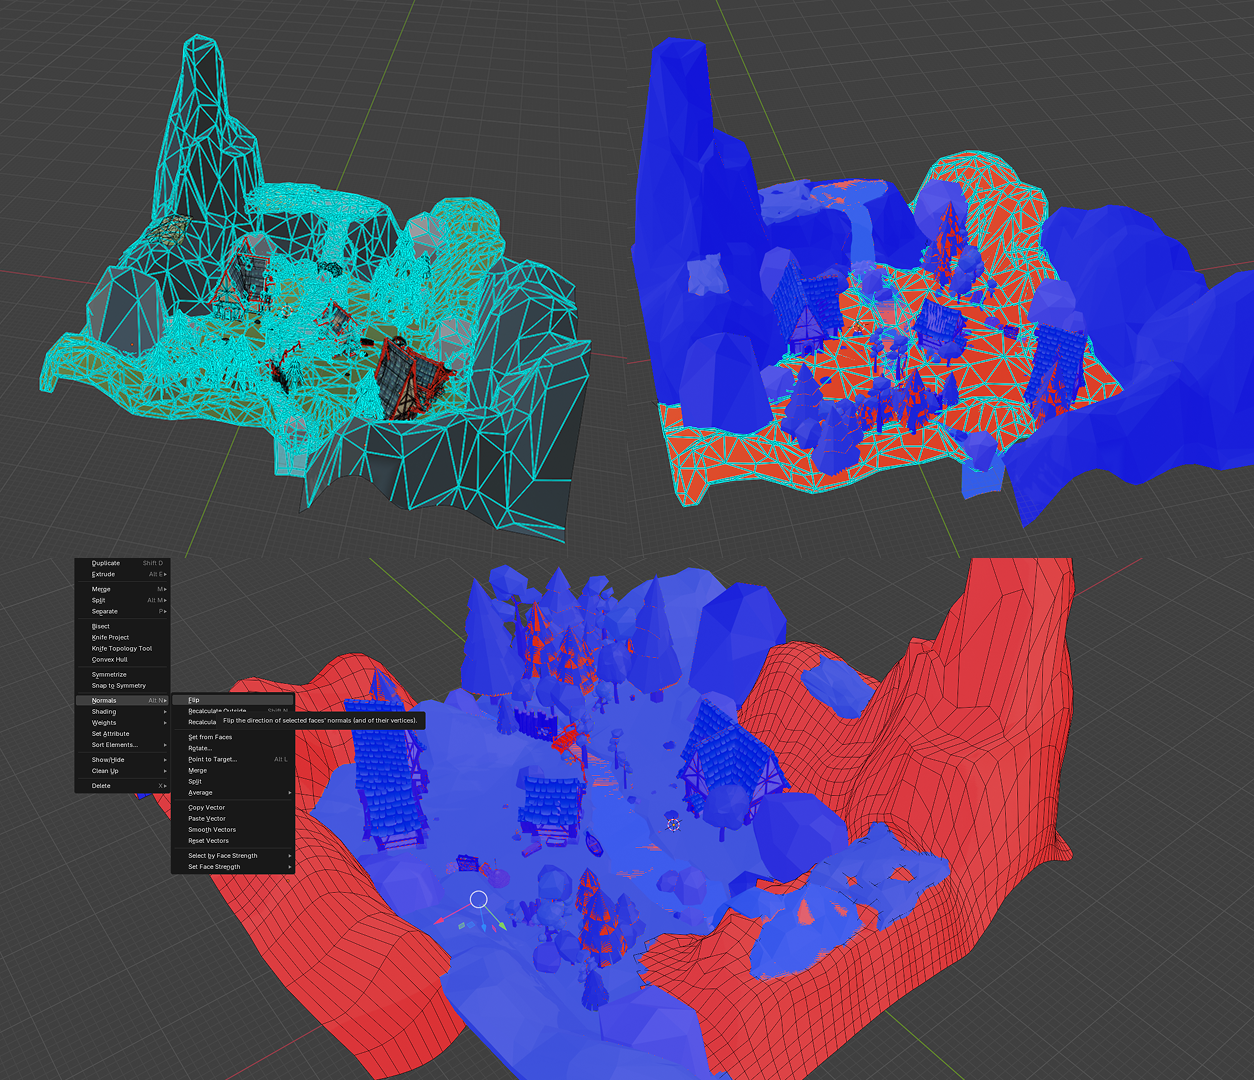1254x1080 pixels.
Task: Expand the Show/Hide submenu
Action: coord(107,759)
